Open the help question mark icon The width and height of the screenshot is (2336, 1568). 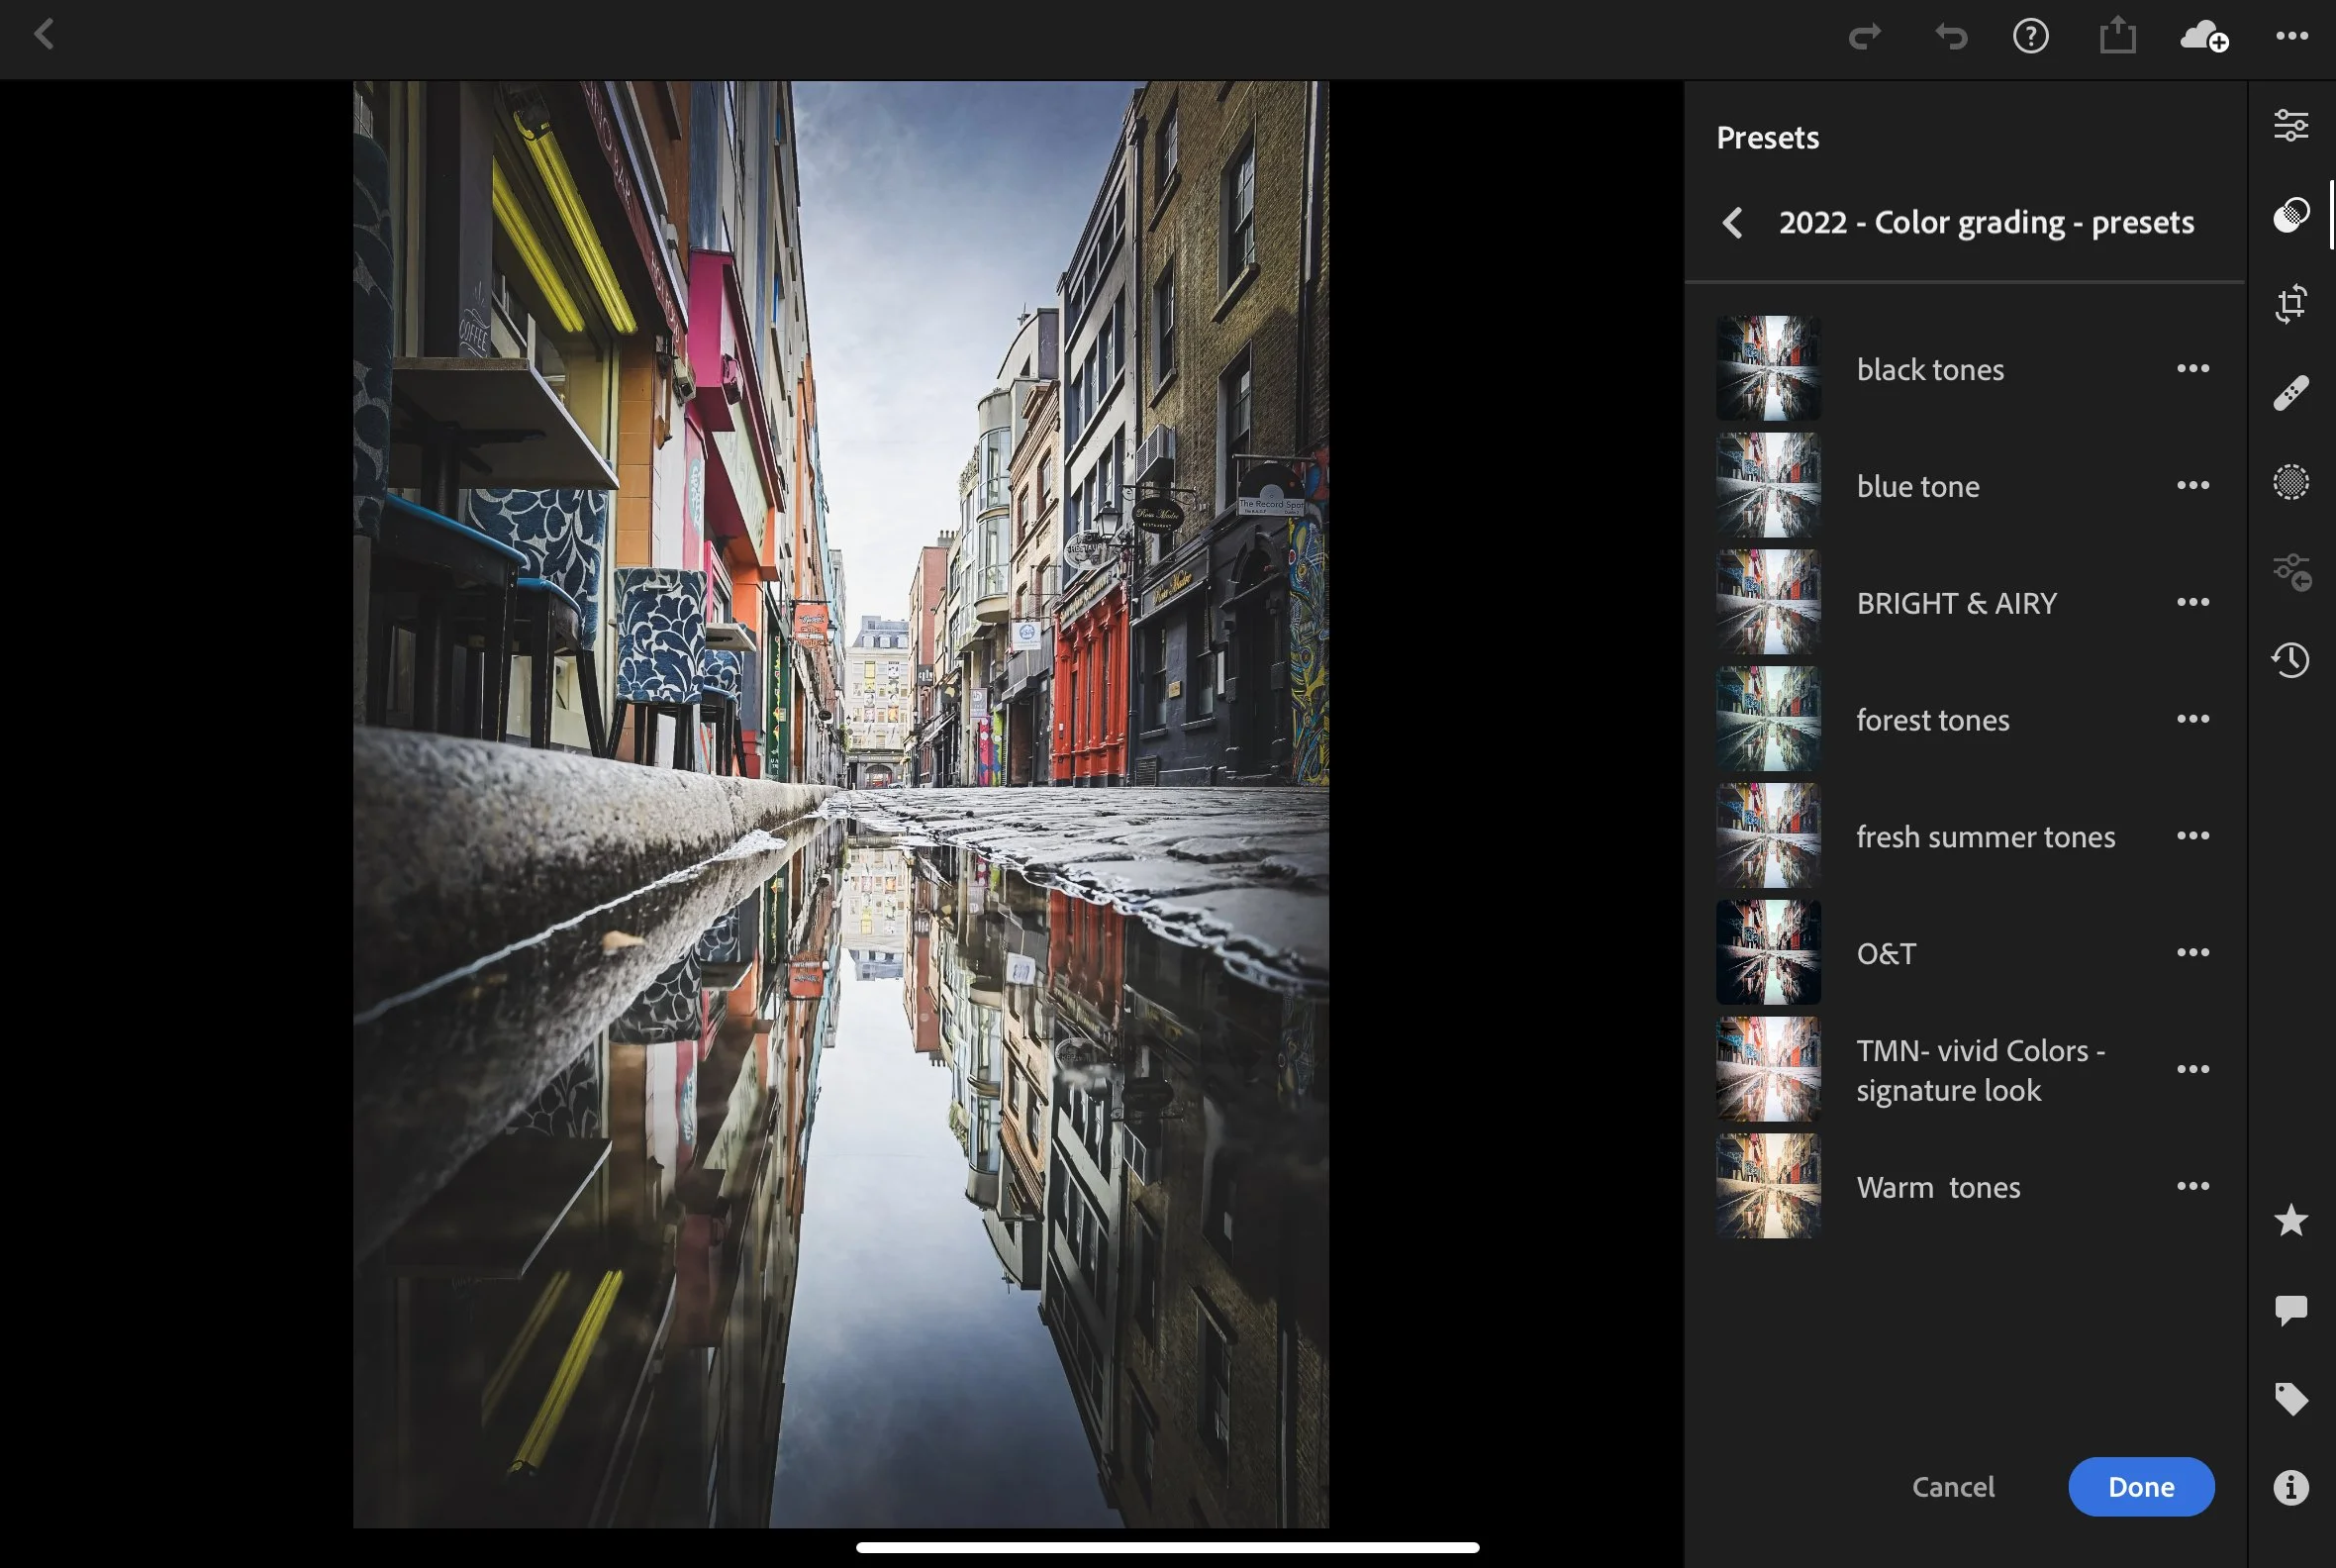[x=2030, y=37]
